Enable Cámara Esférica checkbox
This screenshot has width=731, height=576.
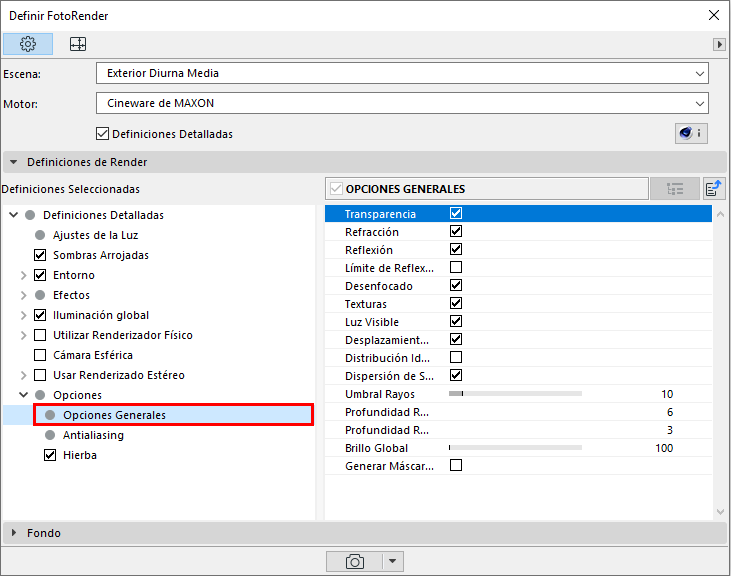(x=40, y=356)
